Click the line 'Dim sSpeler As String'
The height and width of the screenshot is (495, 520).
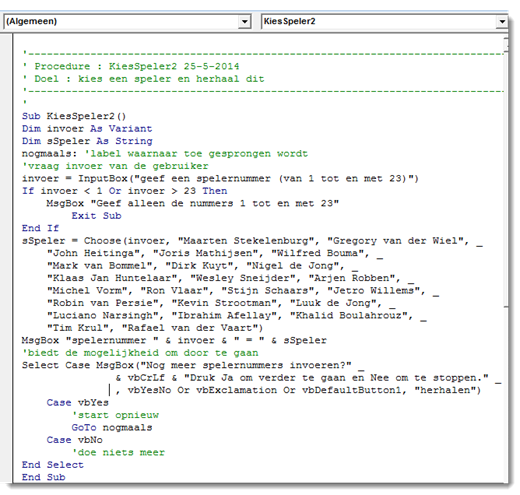pyautogui.click(x=87, y=141)
